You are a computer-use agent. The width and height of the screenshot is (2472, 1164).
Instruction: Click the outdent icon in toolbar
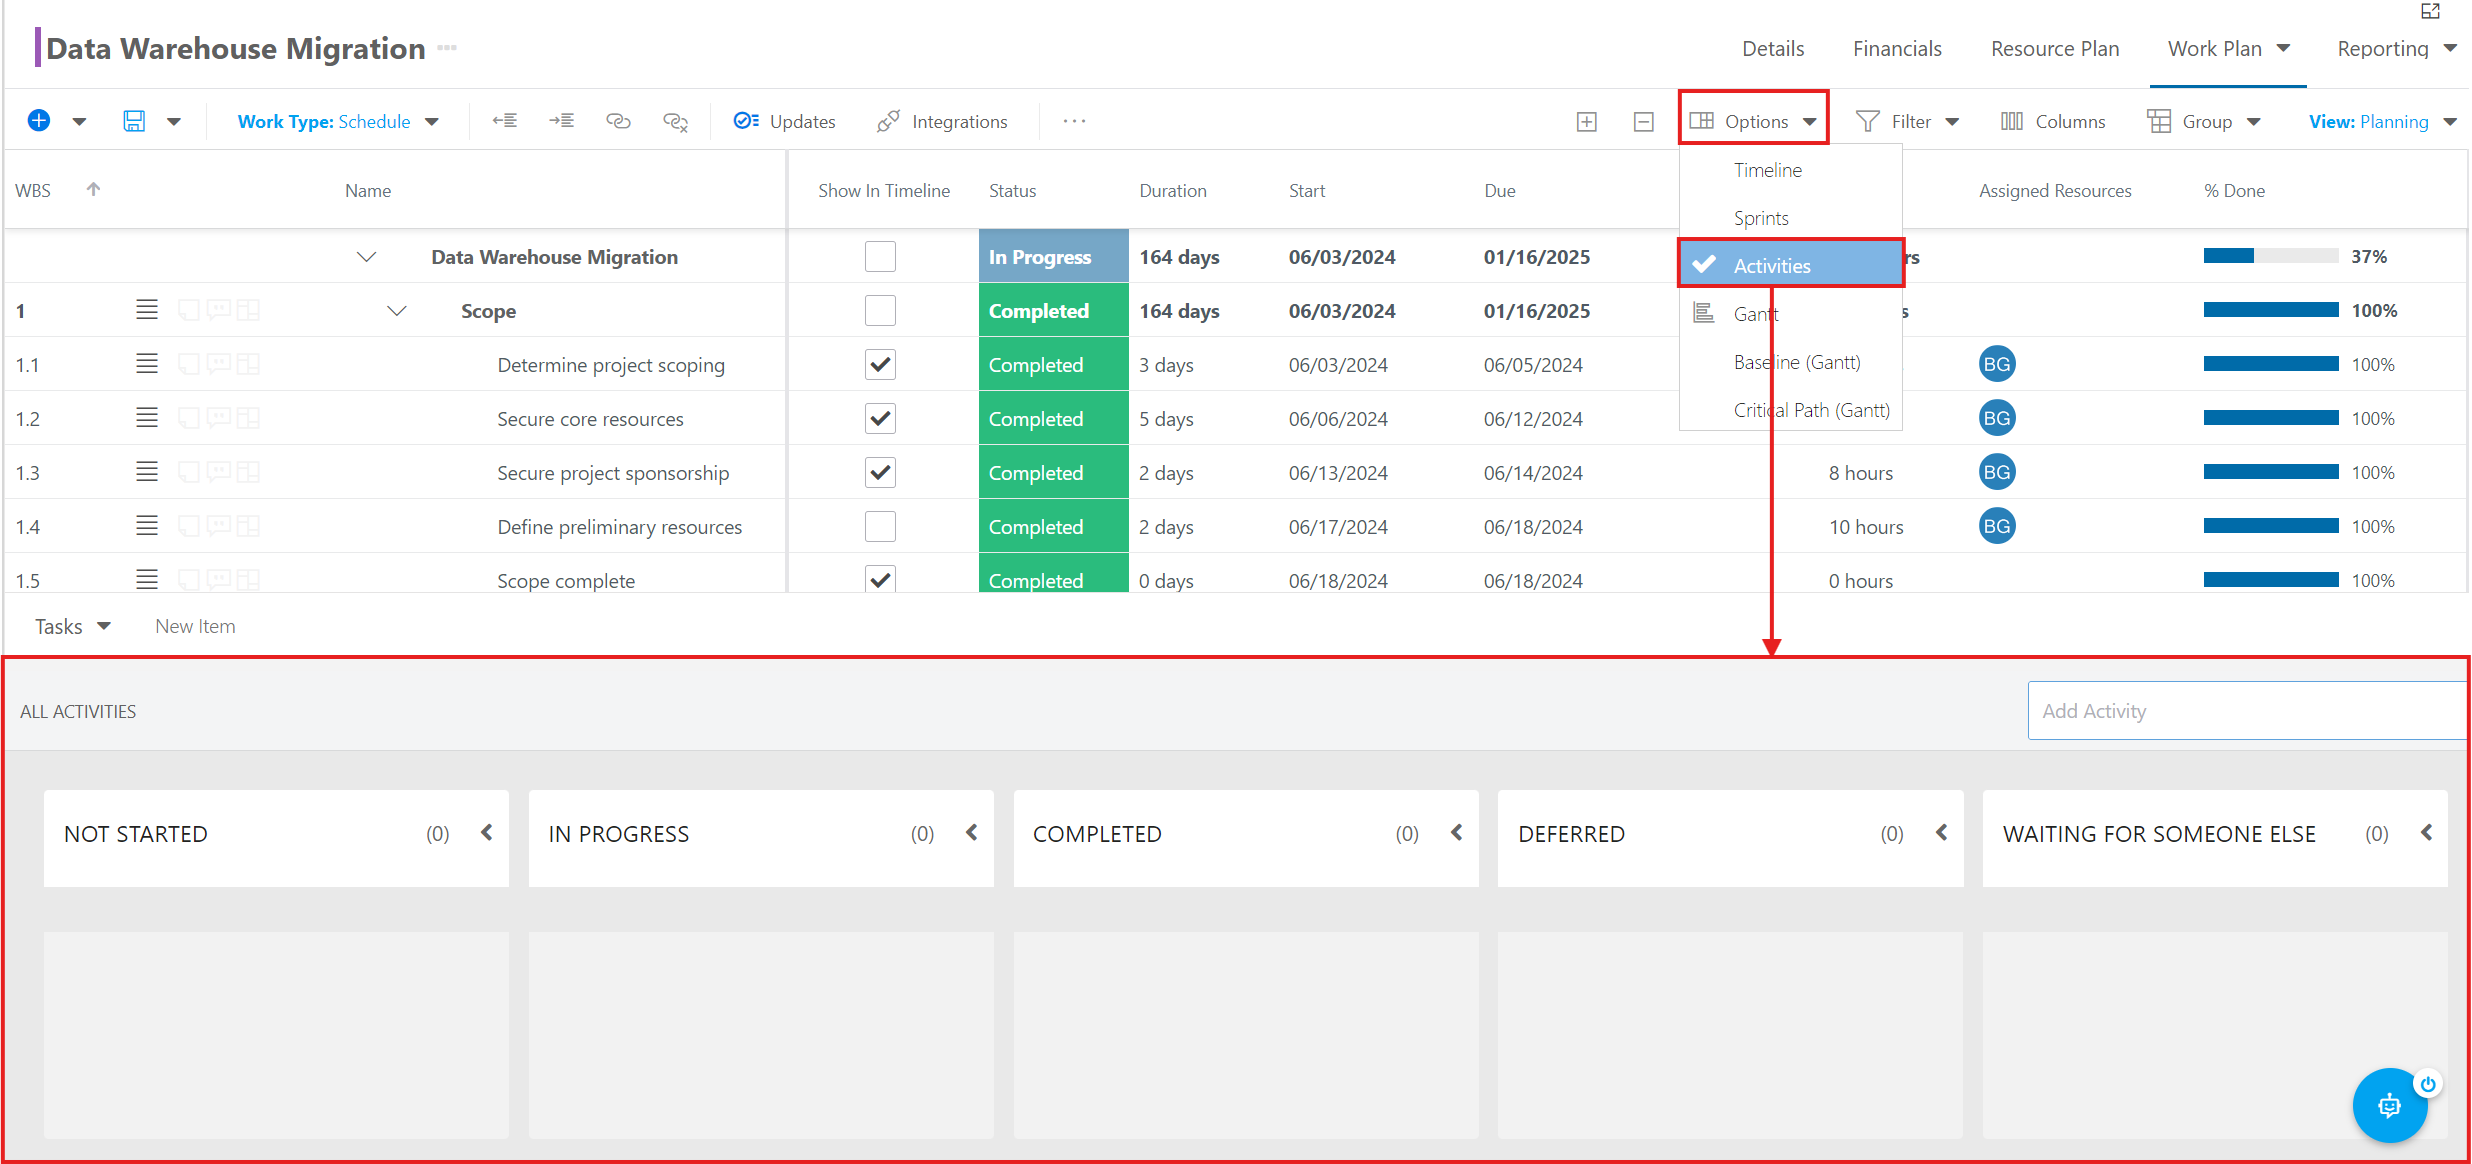pyautogui.click(x=505, y=121)
